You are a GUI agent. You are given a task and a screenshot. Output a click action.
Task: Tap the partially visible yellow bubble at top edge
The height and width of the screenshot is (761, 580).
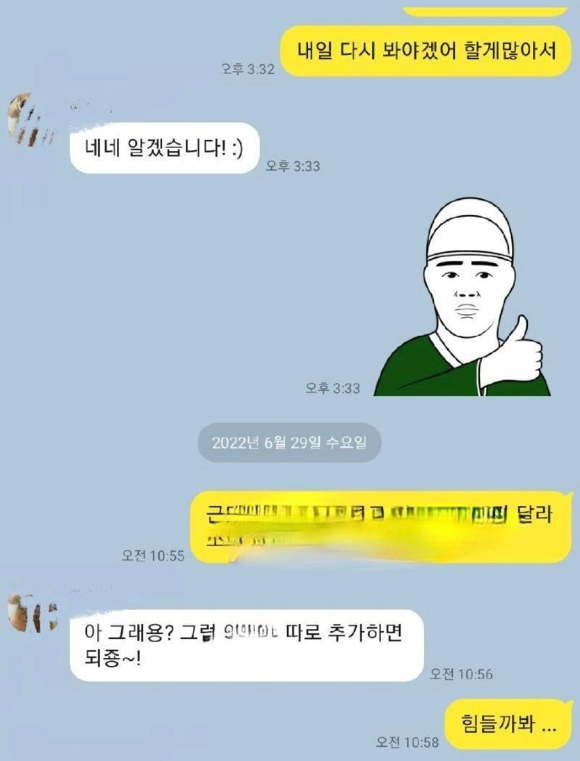pos(485,11)
